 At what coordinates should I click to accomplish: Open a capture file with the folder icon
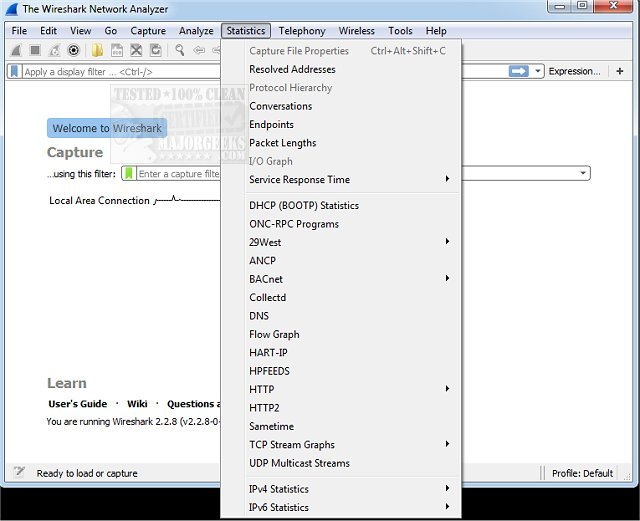coord(98,50)
